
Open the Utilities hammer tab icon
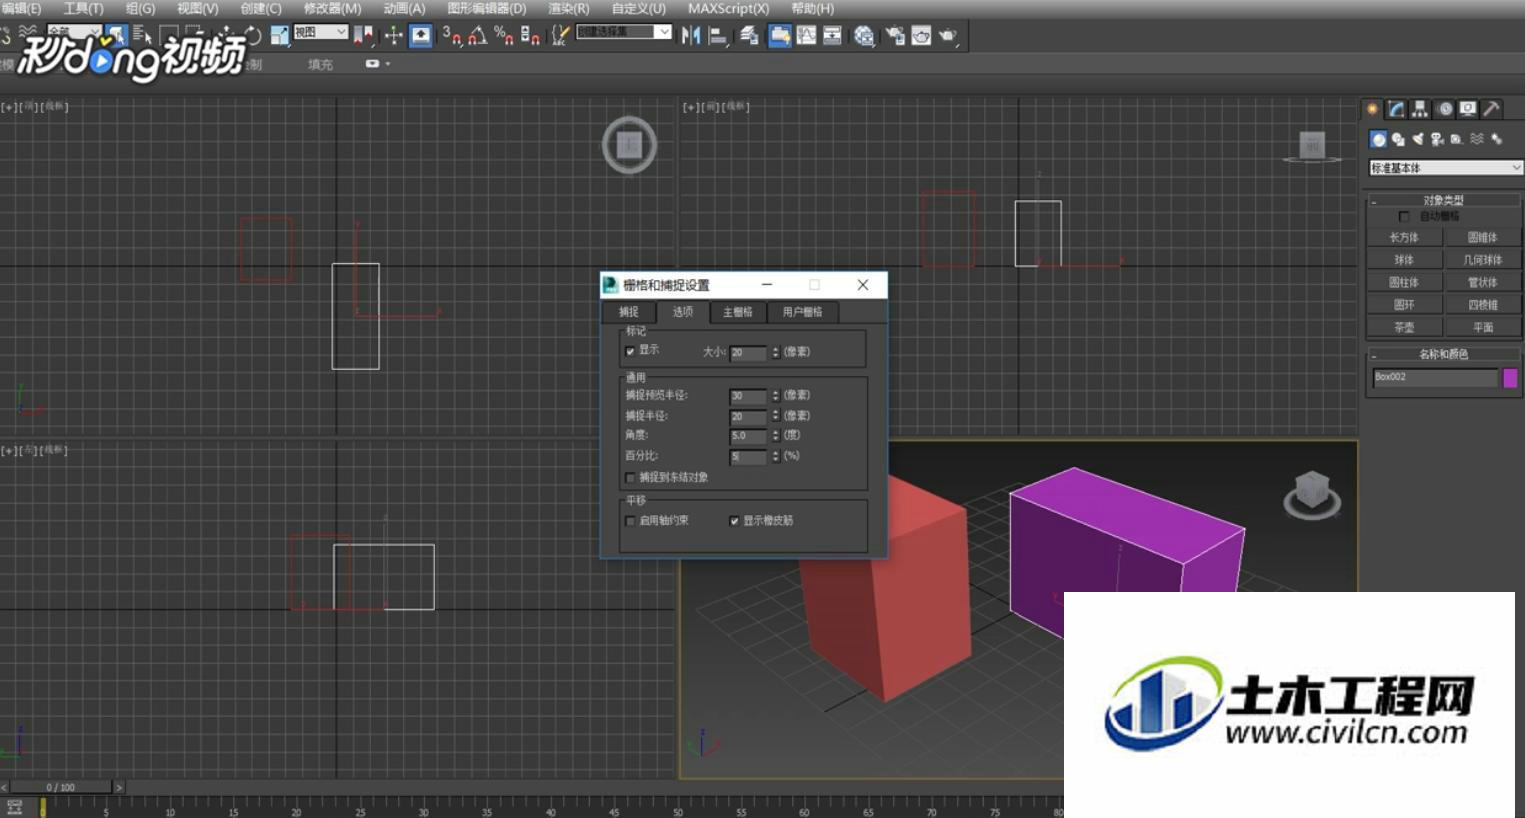tap(1491, 109)
